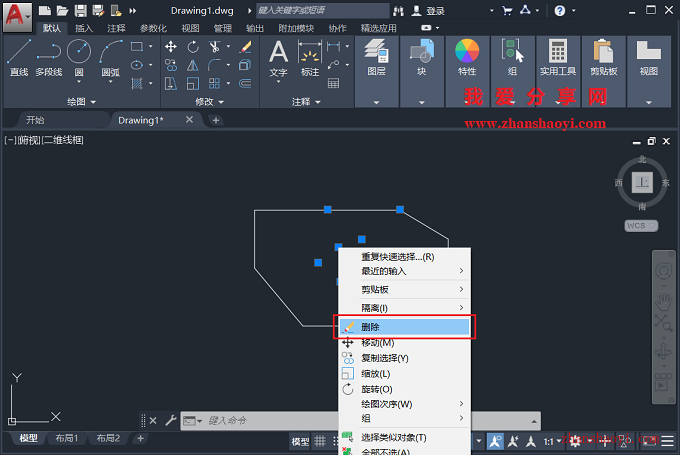Click the Move tool in Modify panel

coord(171,46)
